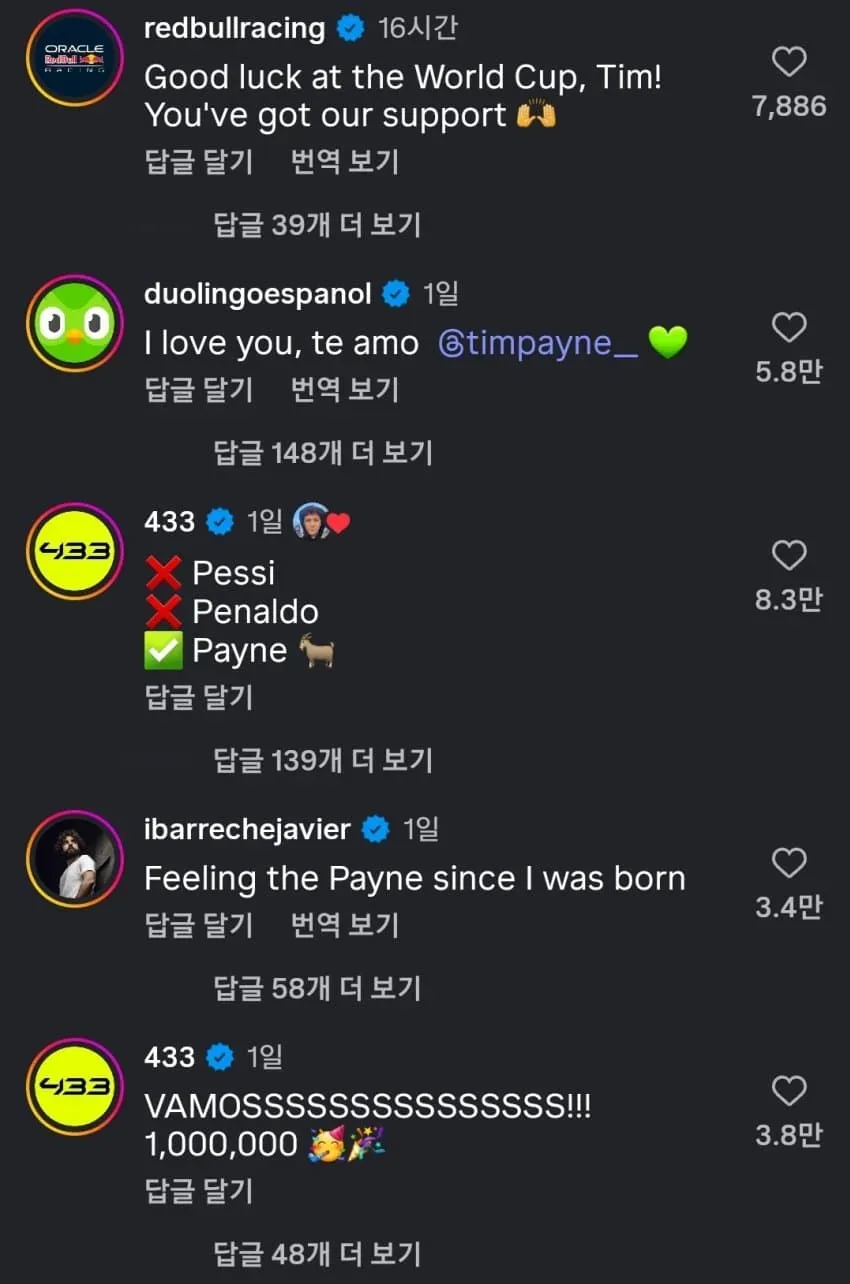
Task: Tap the heart on 433's Pessi Penaldo comment
Action: tap(790, 555)
